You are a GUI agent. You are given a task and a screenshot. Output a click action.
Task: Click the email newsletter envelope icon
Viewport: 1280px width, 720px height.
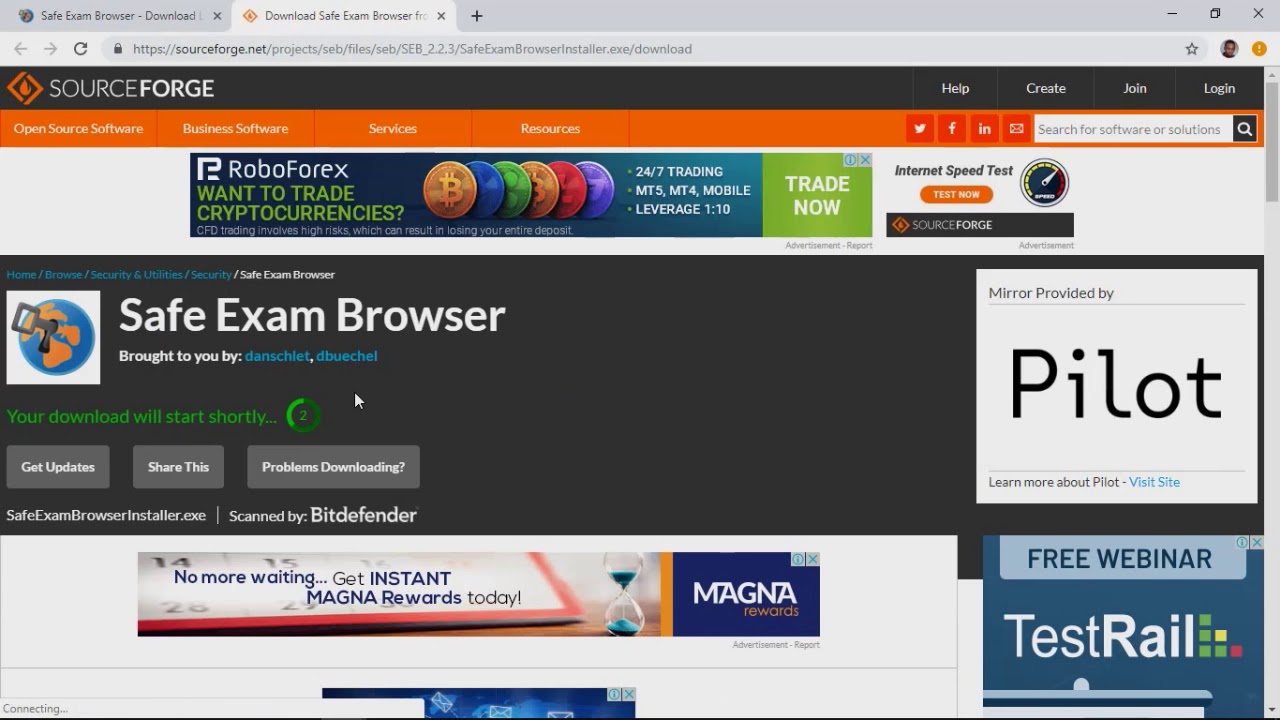[1017, 129]
